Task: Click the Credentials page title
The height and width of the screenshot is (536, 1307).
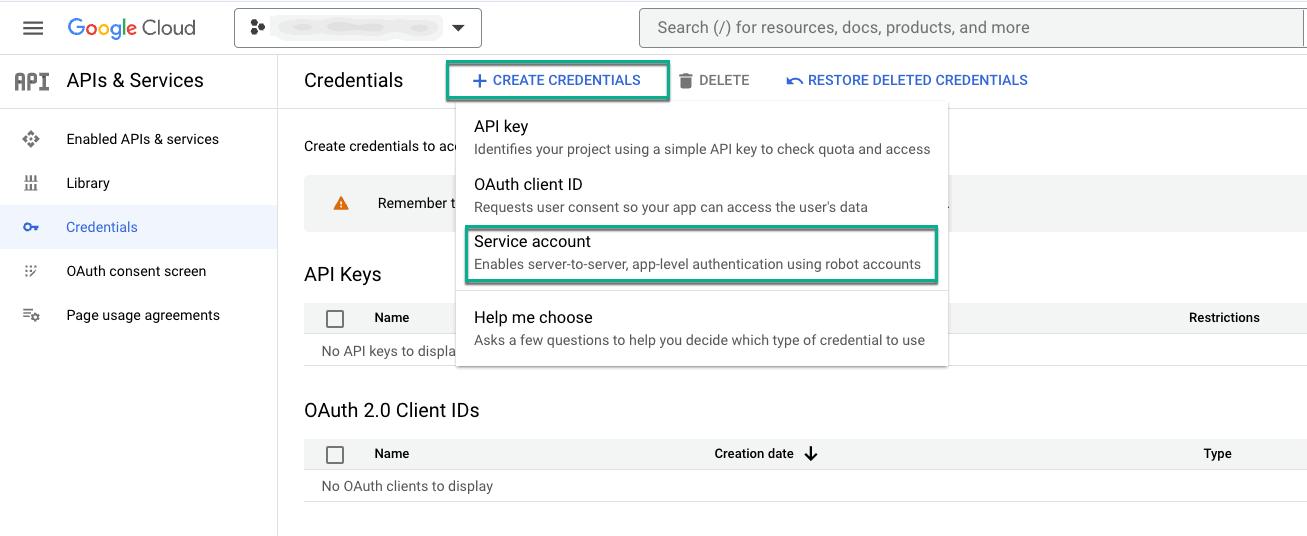Action: (x=354, y=81)
